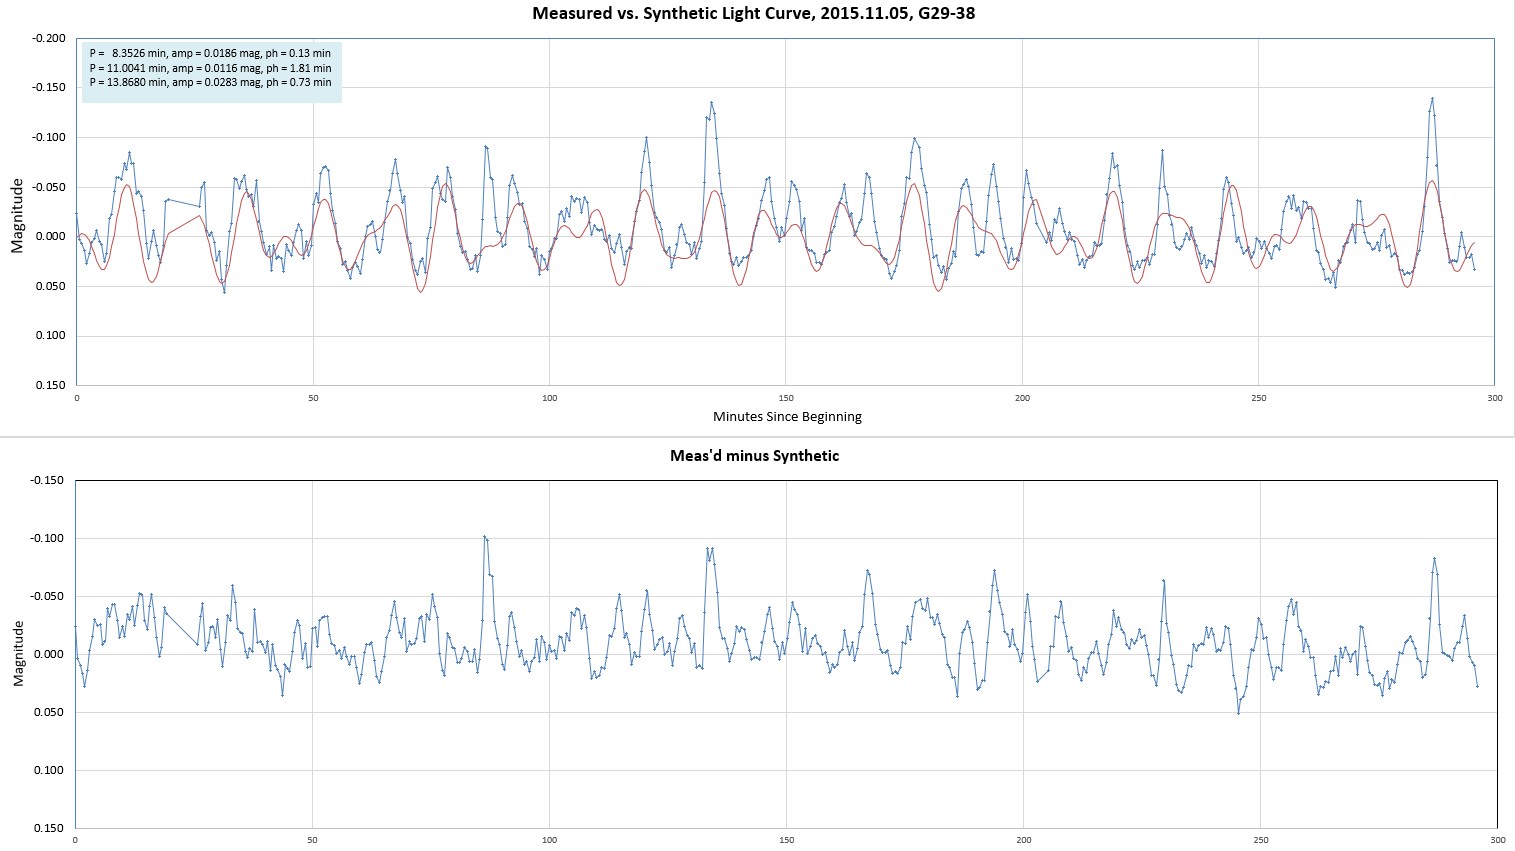Click the bottom chart y-axis value -0.100
Screen dimensions: 1515x851
[x=49, y=538]
